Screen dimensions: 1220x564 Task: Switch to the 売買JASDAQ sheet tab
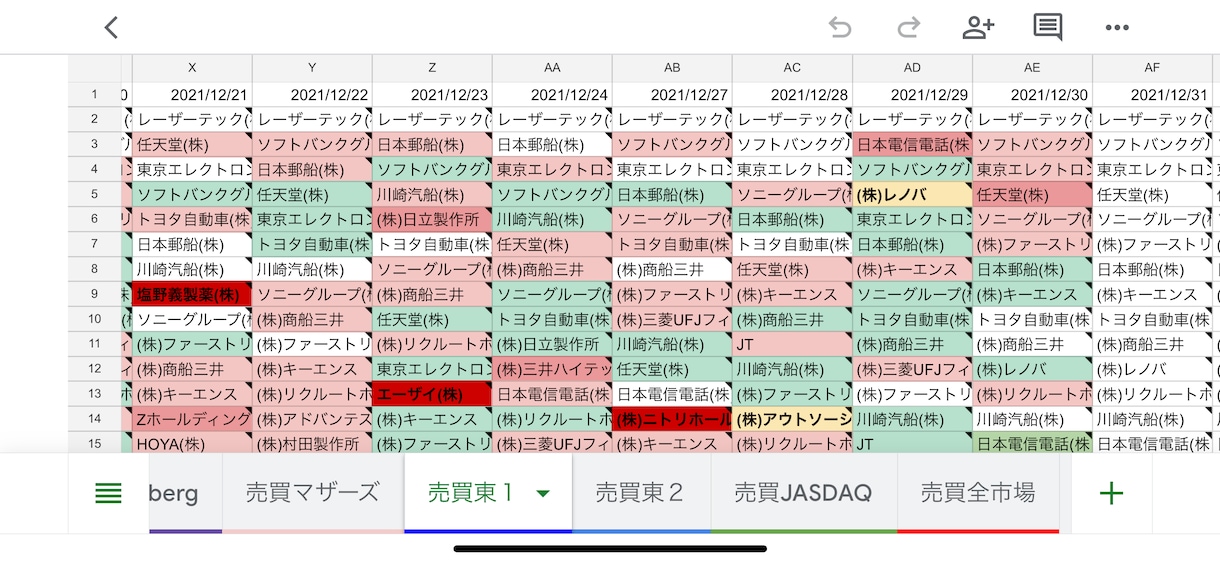point(803,492)
